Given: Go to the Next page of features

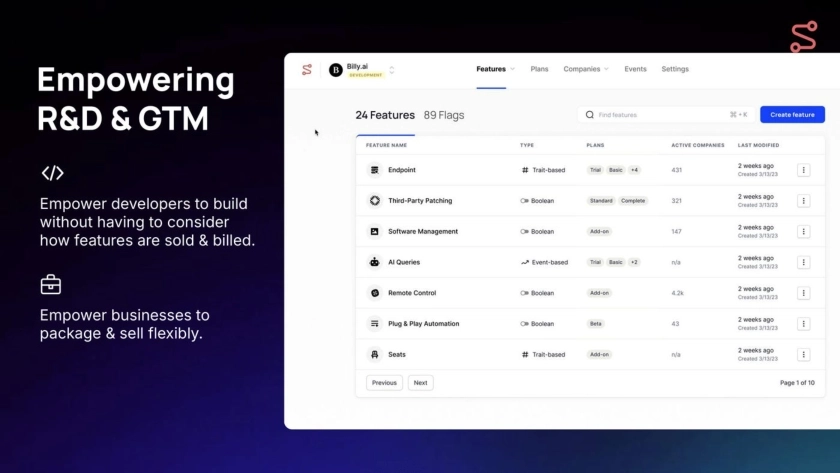Looking at the screenshot, I should click(420, 383).
